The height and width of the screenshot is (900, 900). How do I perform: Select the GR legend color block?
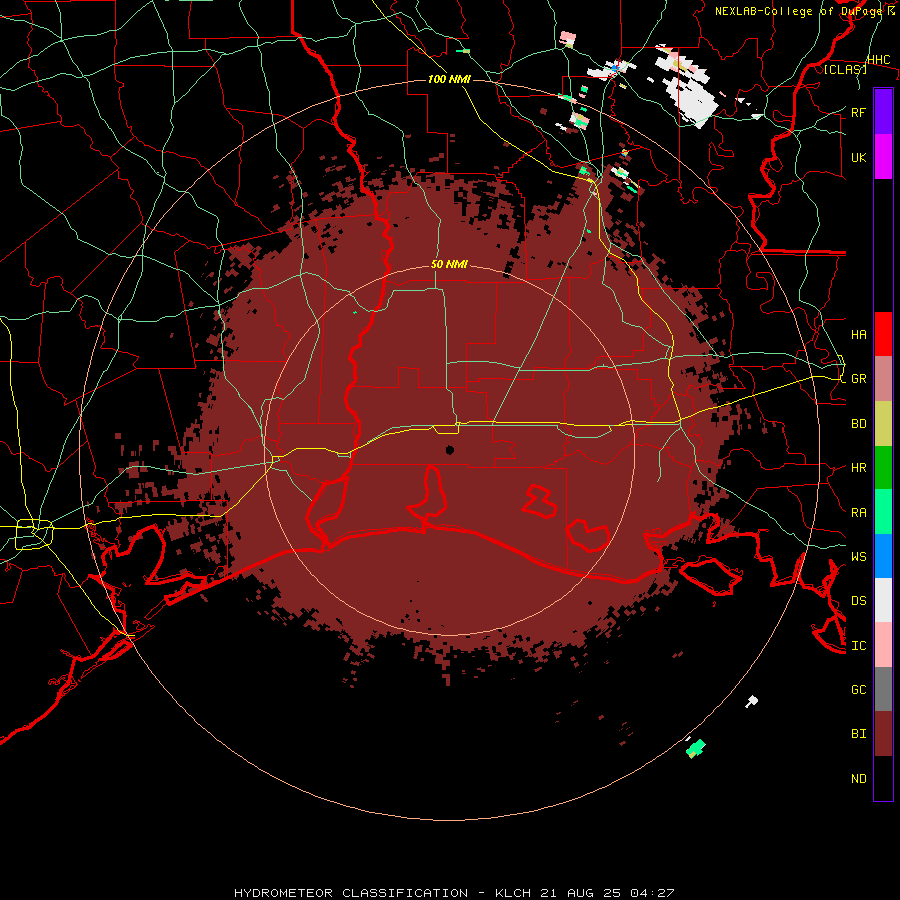coord(883,378)
